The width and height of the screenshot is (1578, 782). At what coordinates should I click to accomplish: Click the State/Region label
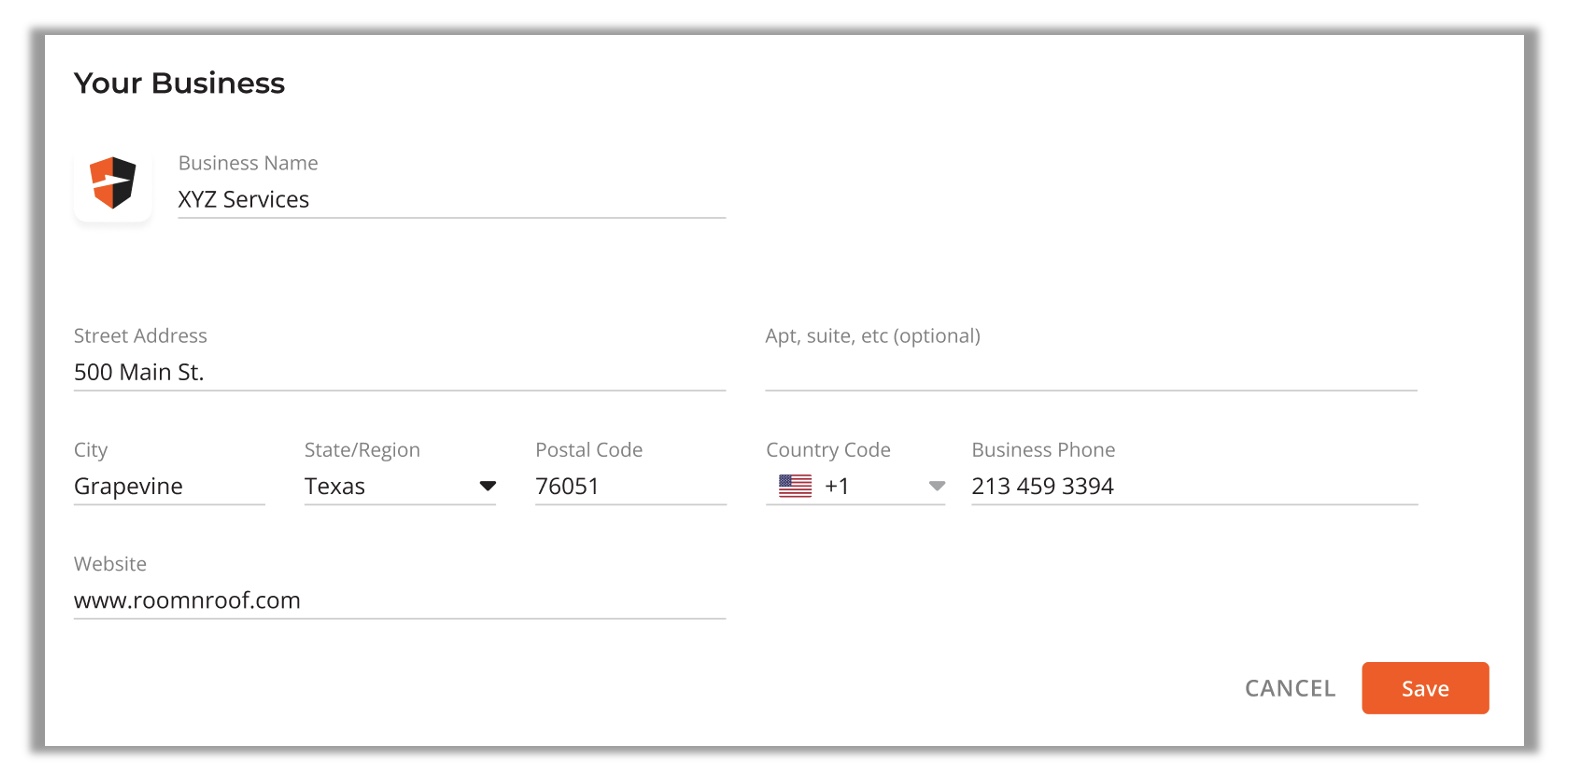[362, 450]
